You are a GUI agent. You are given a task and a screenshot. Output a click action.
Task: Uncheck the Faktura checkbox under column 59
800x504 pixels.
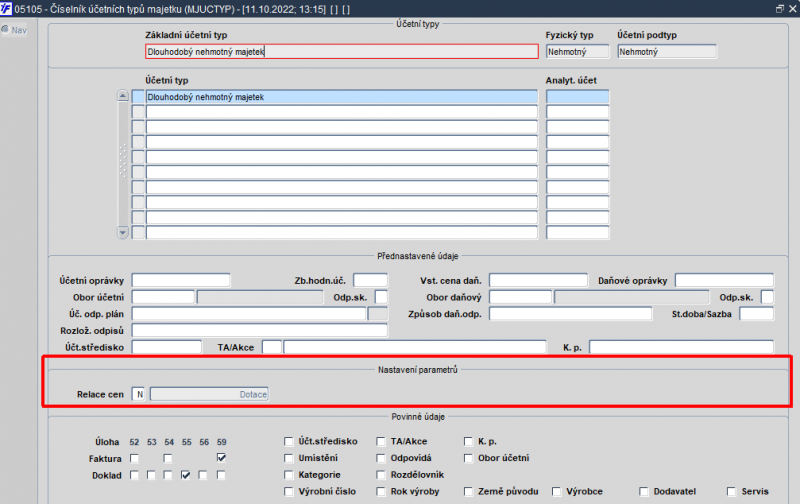point(221,458)
